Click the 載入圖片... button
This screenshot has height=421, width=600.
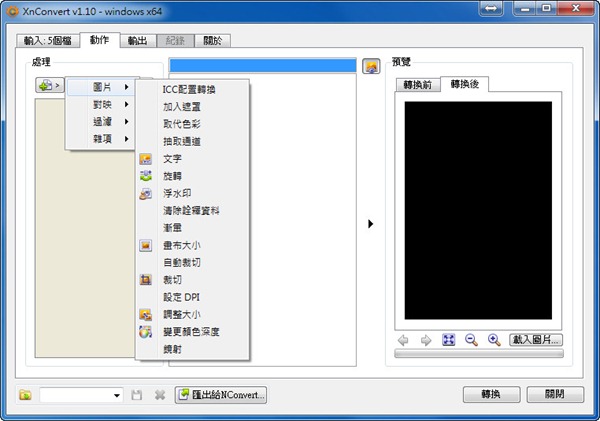pos(536,340)
